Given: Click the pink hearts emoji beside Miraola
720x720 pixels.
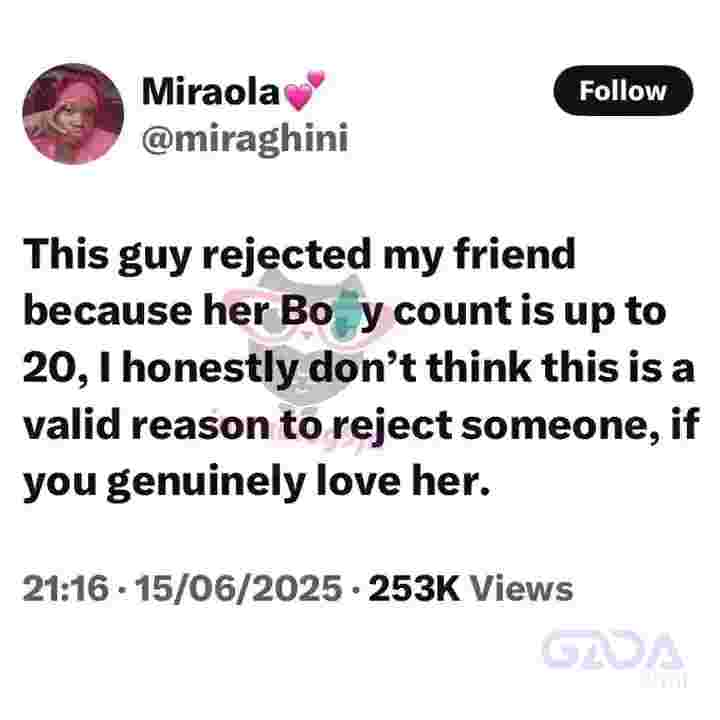Looking at the screenshot, I should (x=304, y=91).
